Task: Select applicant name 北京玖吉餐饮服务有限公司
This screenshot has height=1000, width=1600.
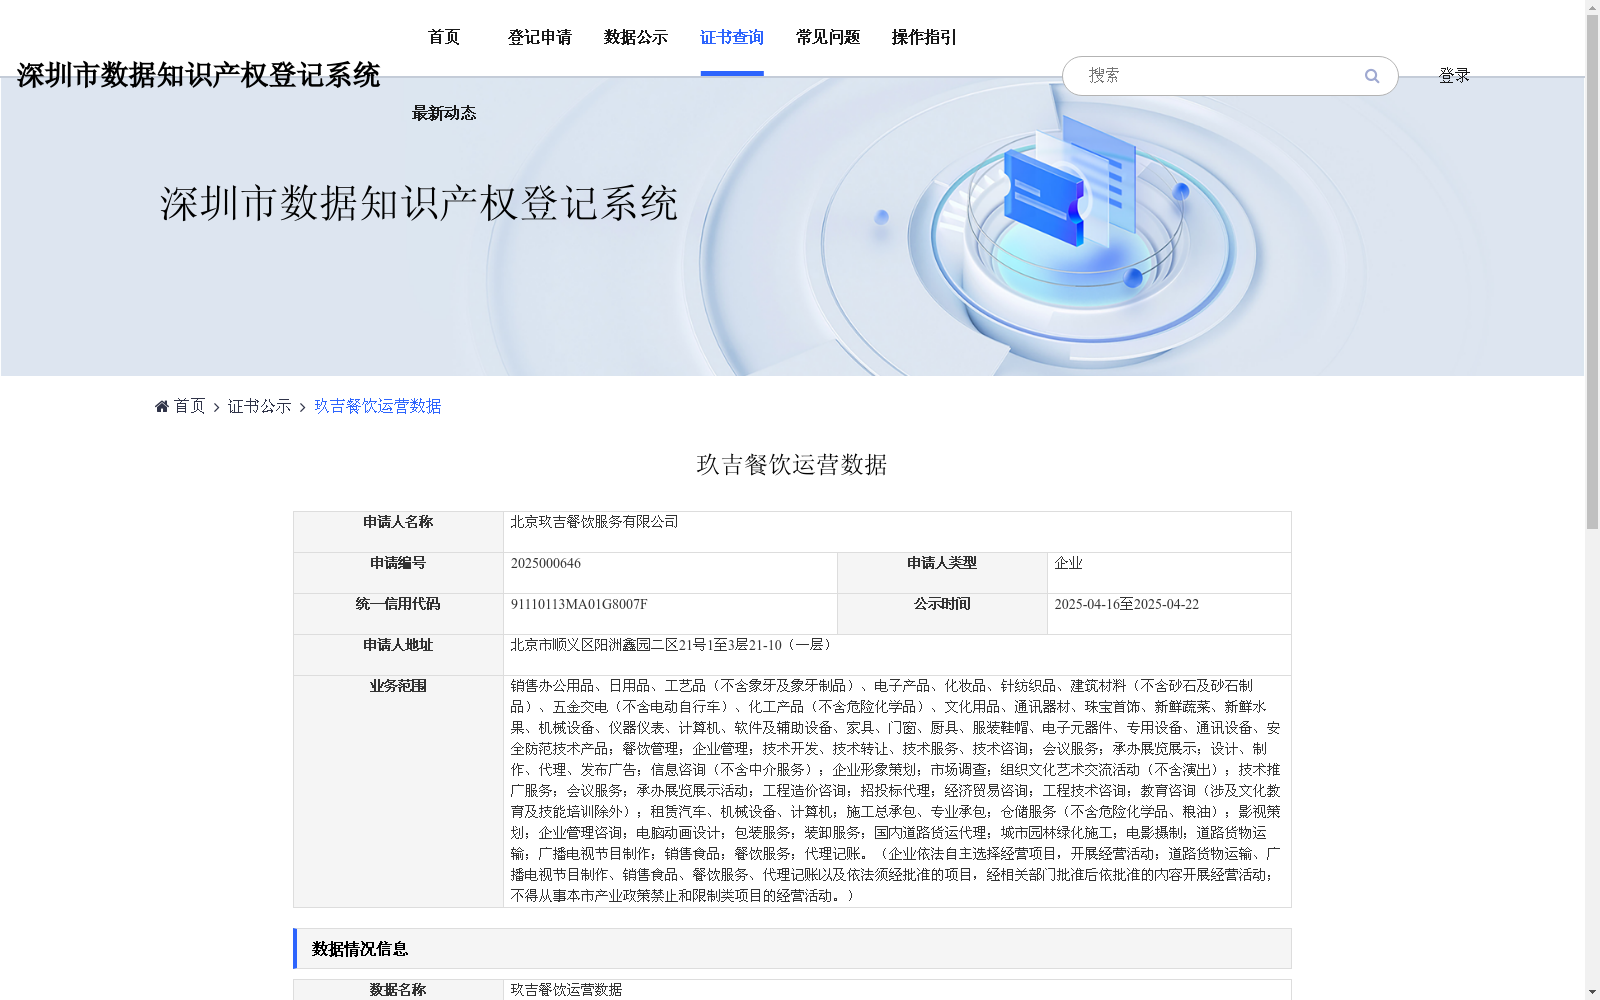Action: coord(594,522)
